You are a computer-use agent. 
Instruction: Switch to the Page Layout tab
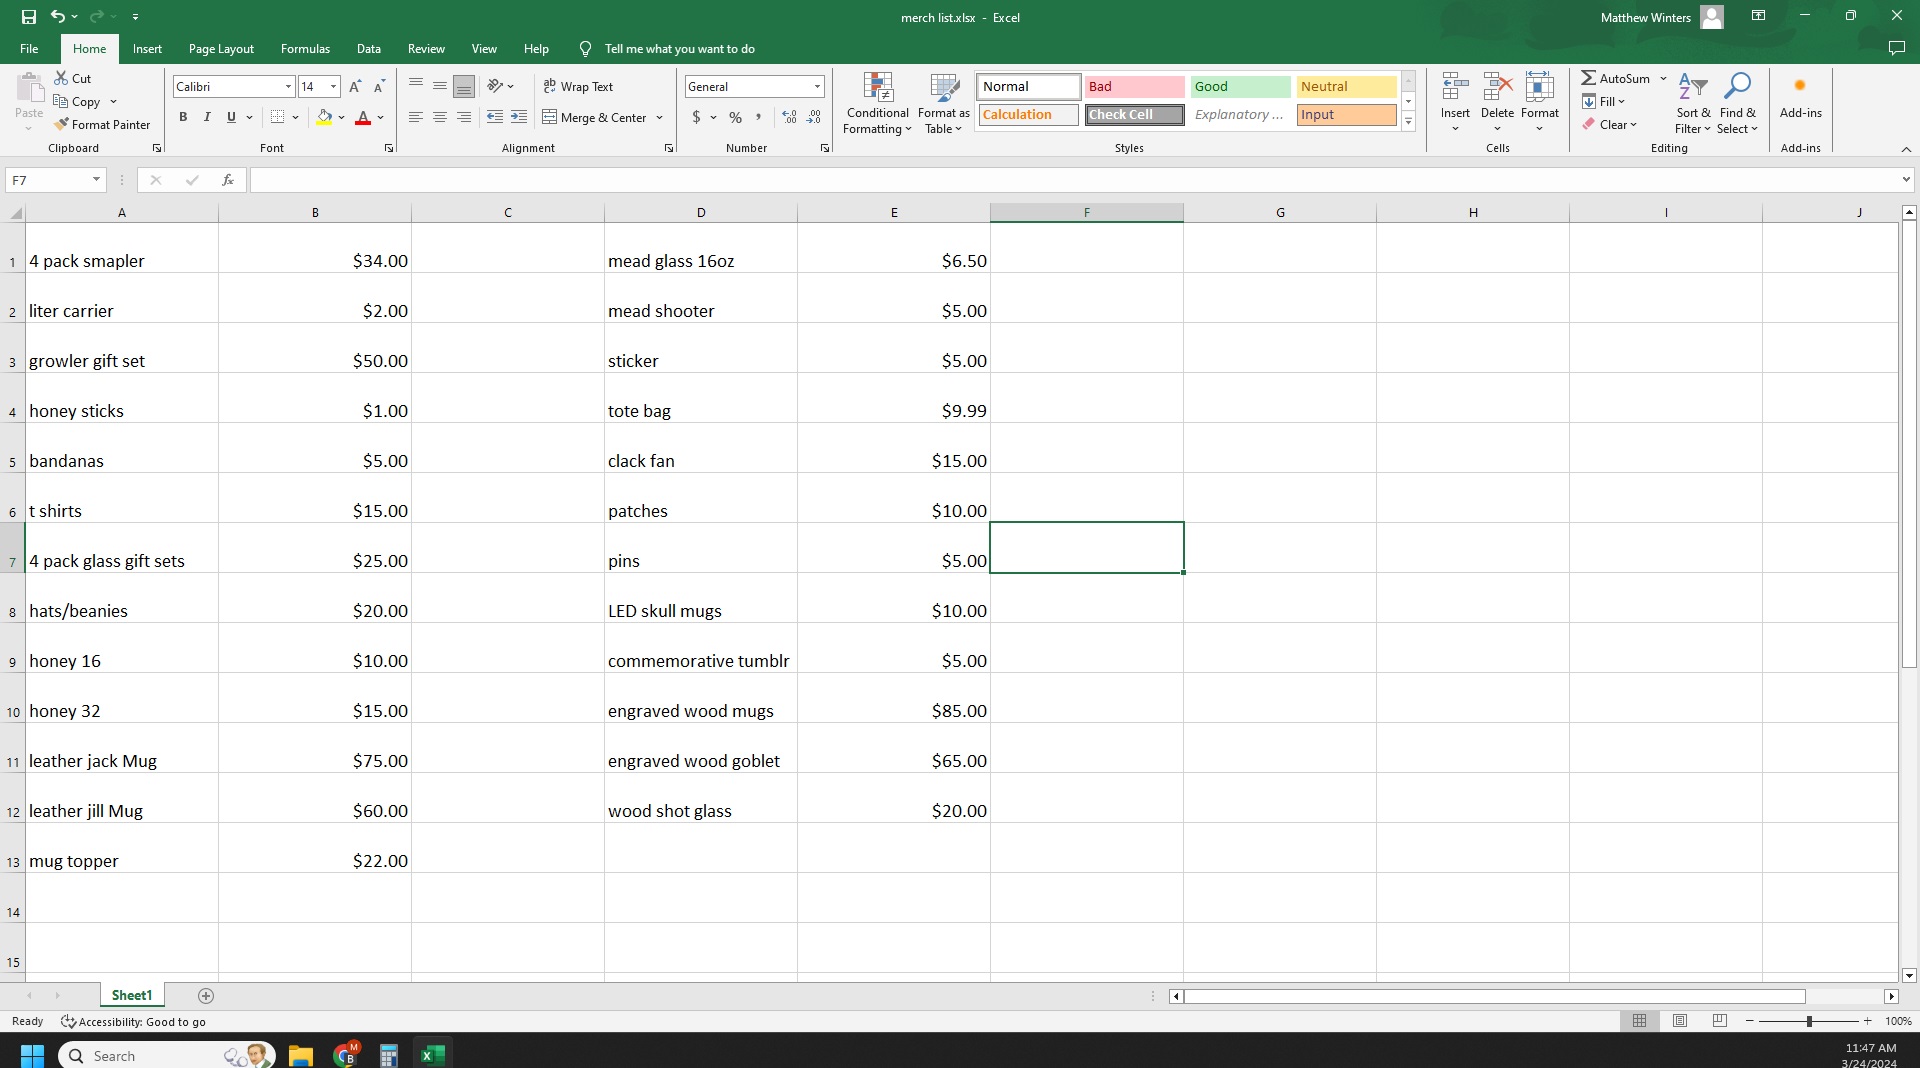click(221, 49)
